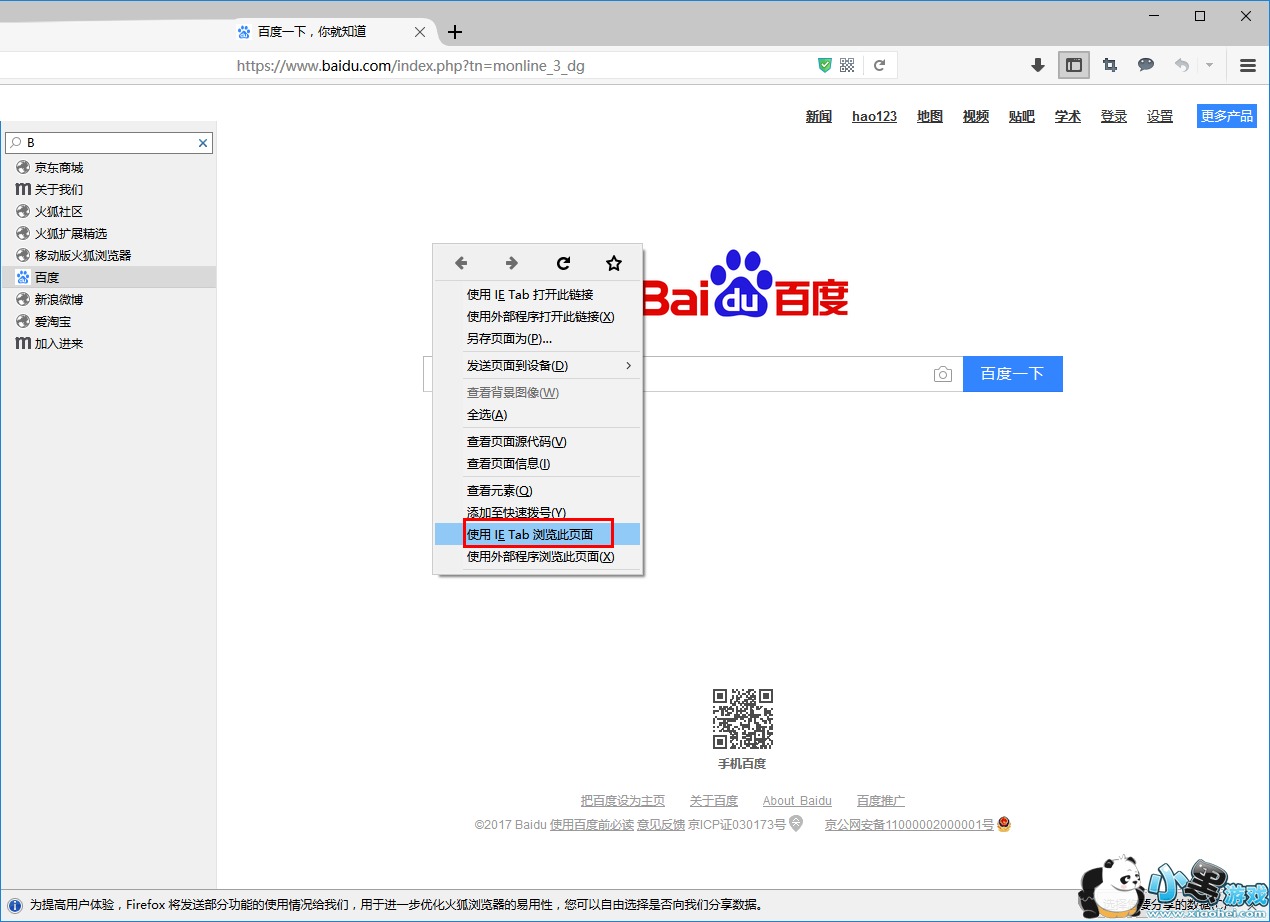Open 意见反馈 footer link
The width and height of the screenshot is (1270, 922).
pos(661,825)
